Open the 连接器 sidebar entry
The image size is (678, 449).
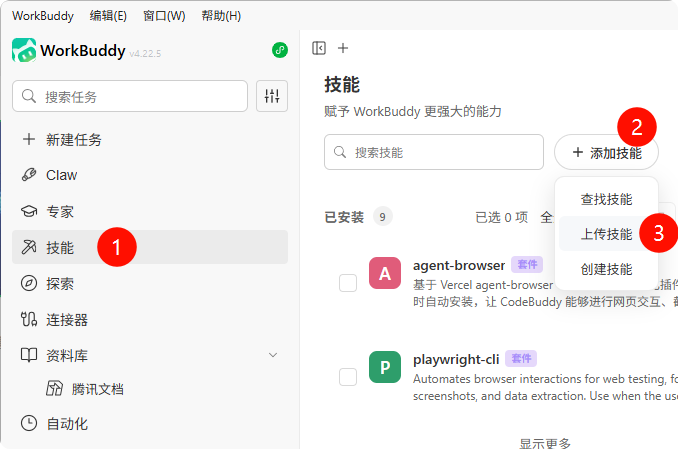[150, 319]
